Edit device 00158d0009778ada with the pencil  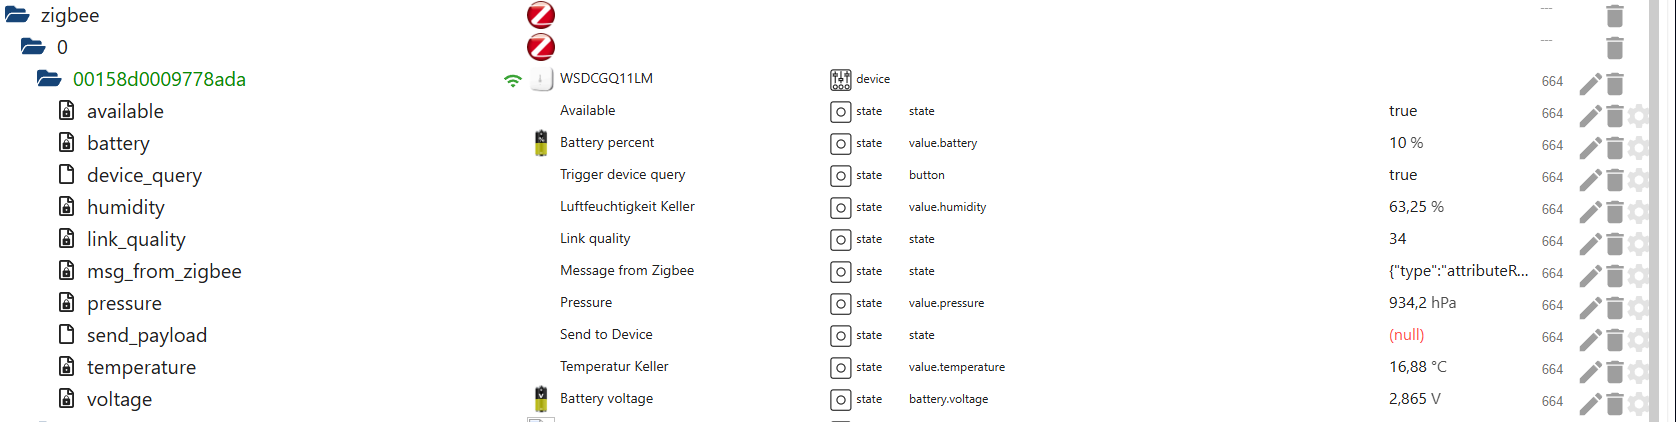point(1590,84)
